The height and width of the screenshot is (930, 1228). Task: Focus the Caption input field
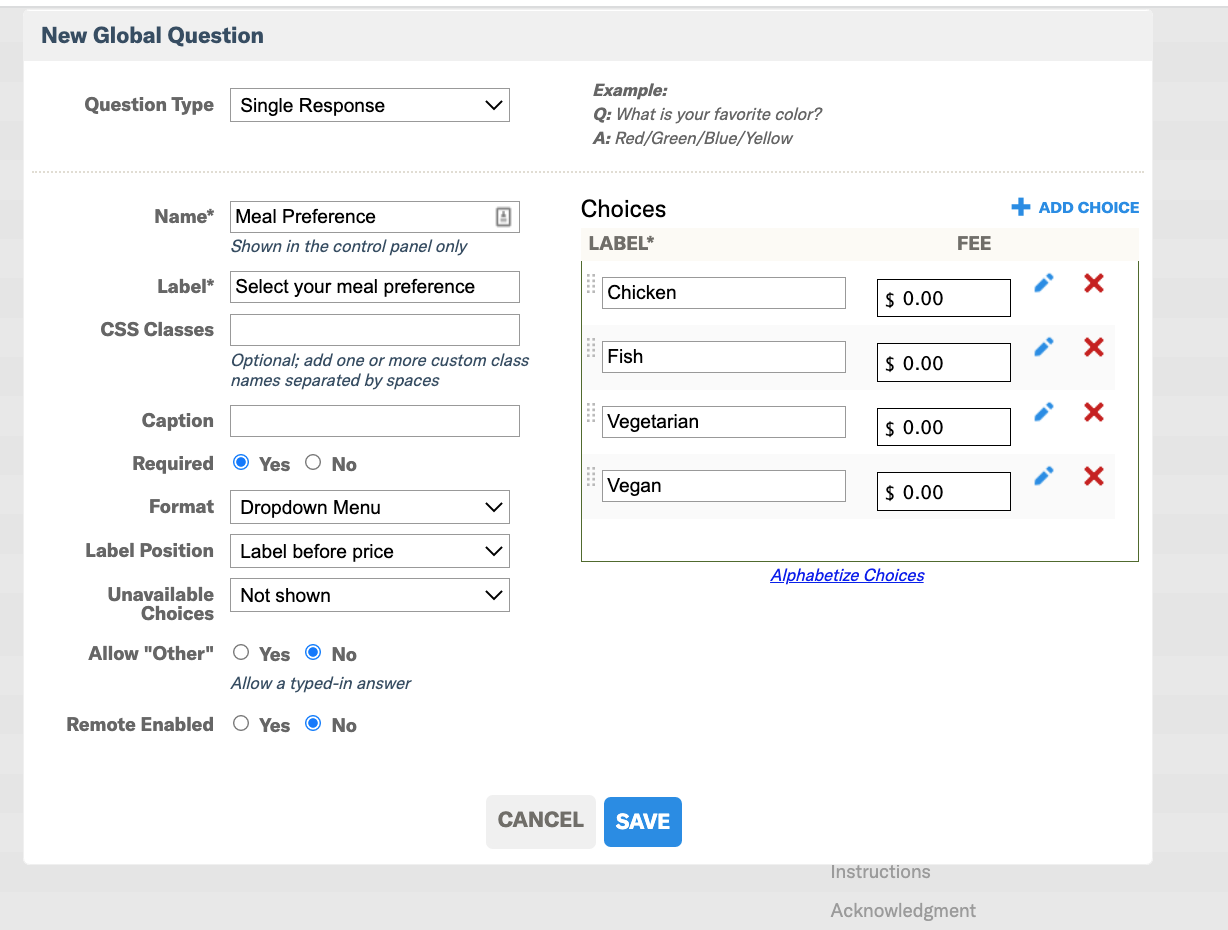point(375,421)
